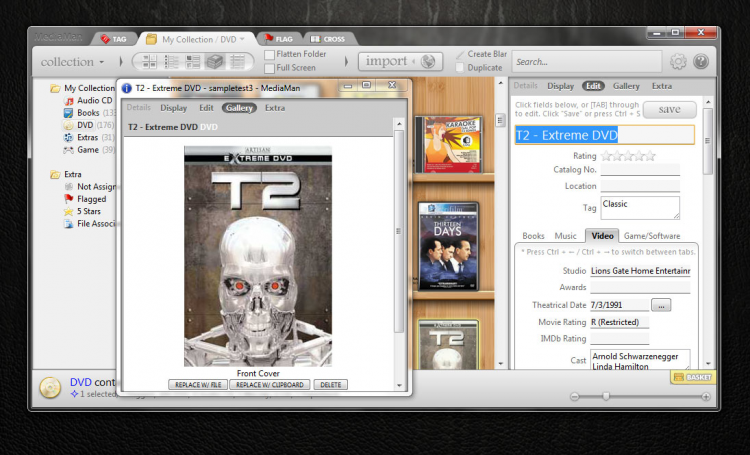Select the My Collection root folder
The width and height of the screenshot is (750, 455).
(83, 88)
